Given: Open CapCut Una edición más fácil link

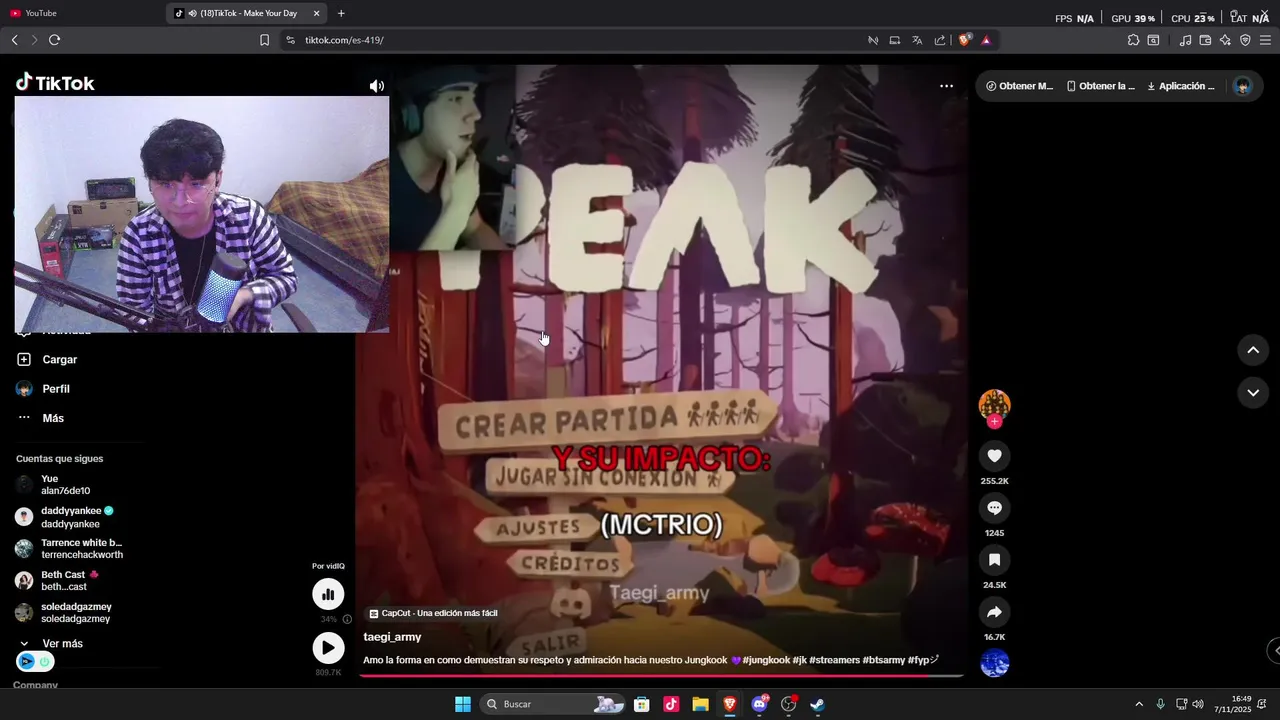Looking at the screenshot, I should [433, 613].
